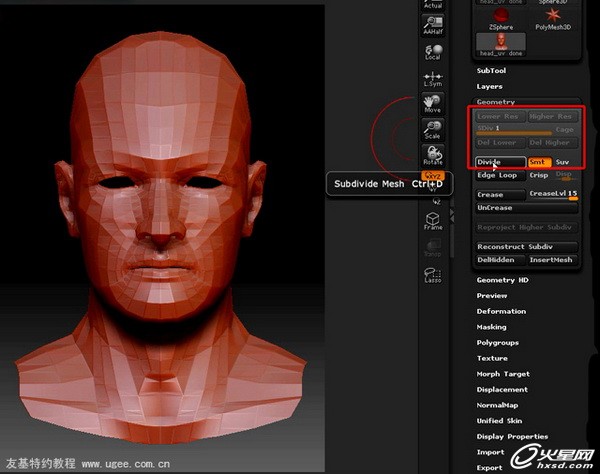Click the Del Lower button
The image size is (600, 474).
[x=501, y=143]
